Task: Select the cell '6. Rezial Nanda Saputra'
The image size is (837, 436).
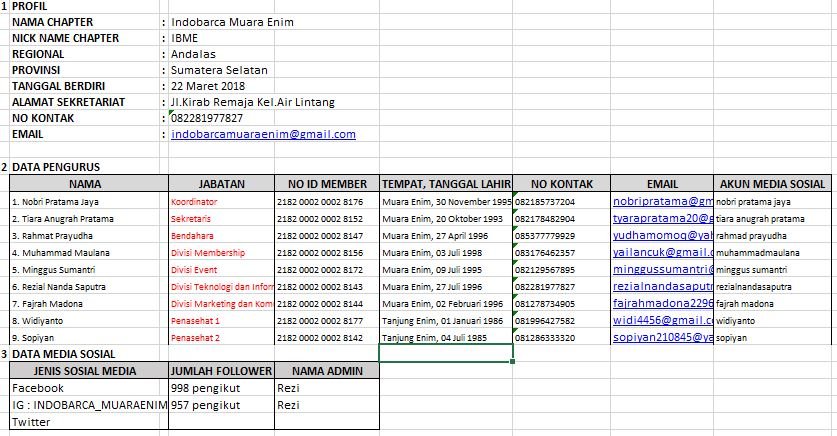Action: pyautogui.click(x=89, y=287)
